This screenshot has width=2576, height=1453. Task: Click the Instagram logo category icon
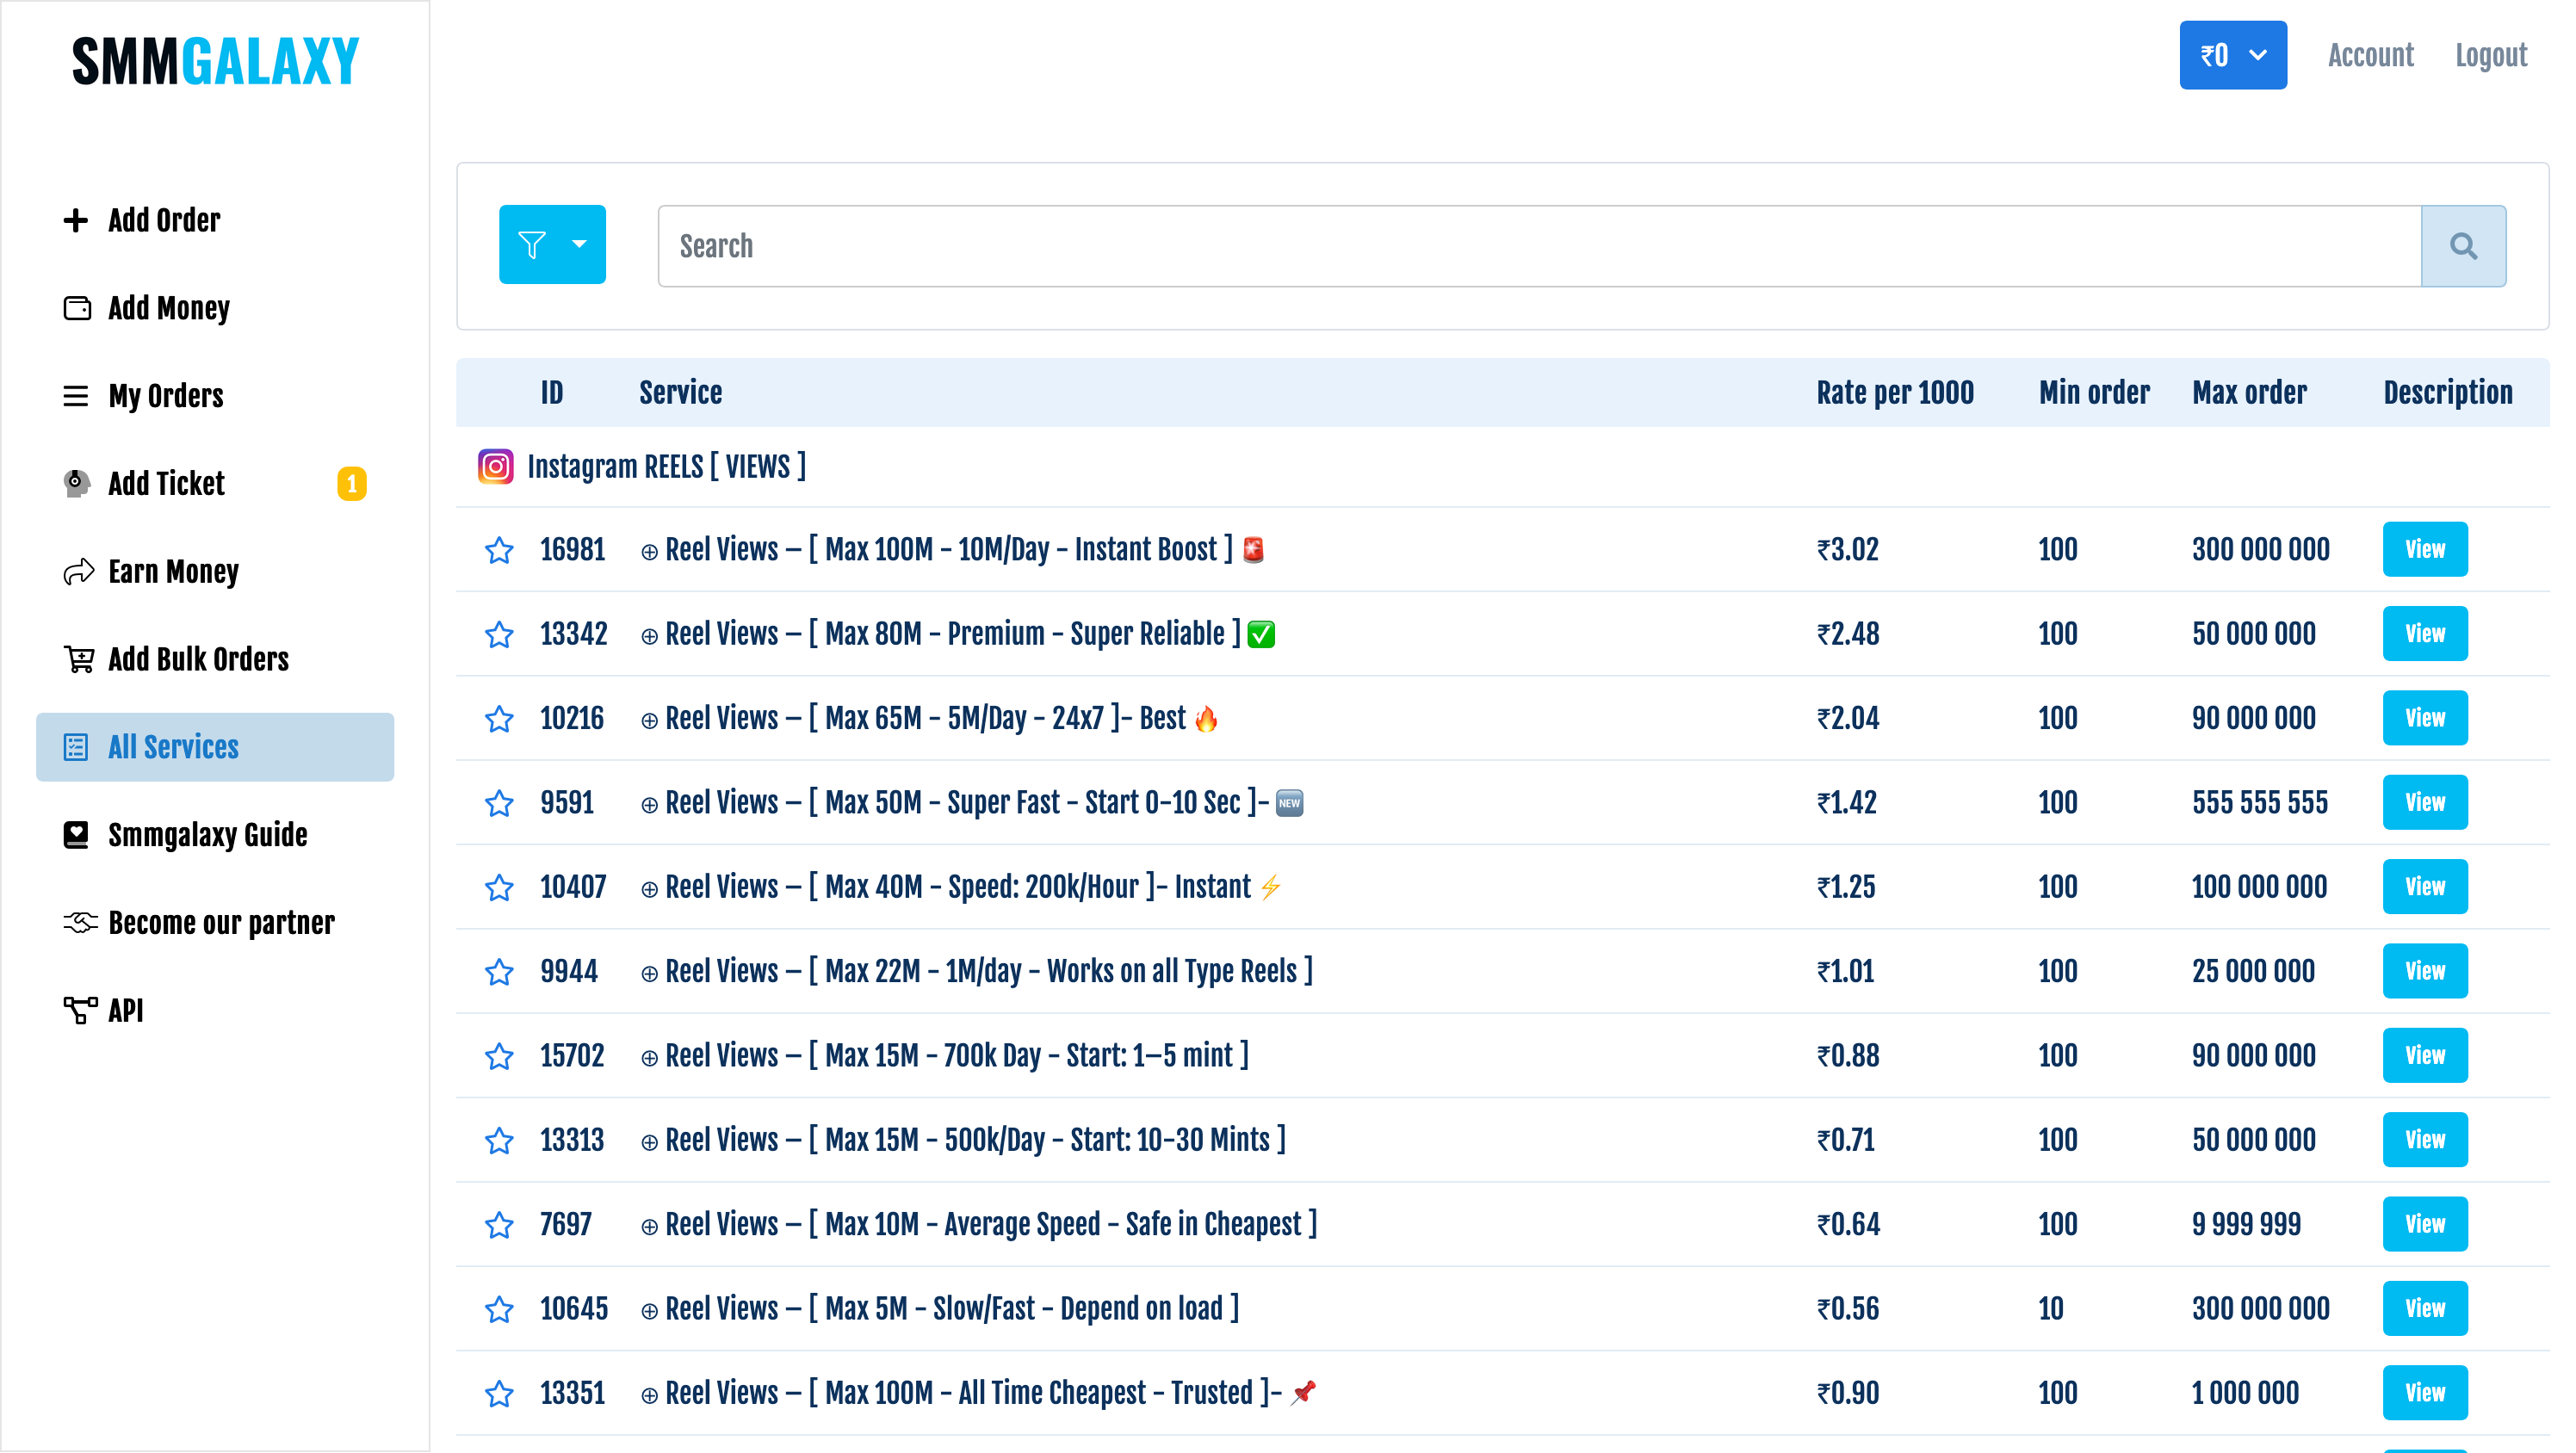tap(495, 467)
